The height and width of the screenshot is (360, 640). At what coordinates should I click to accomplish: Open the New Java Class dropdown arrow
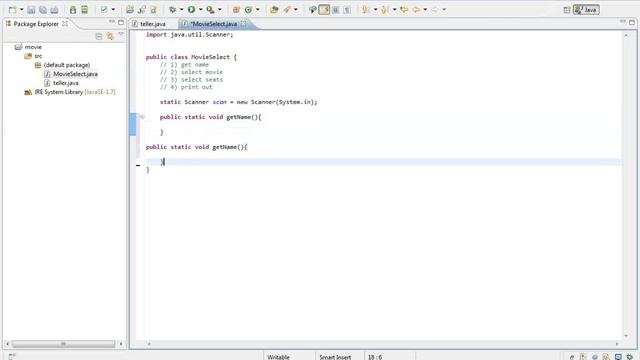tap(258, 9)
